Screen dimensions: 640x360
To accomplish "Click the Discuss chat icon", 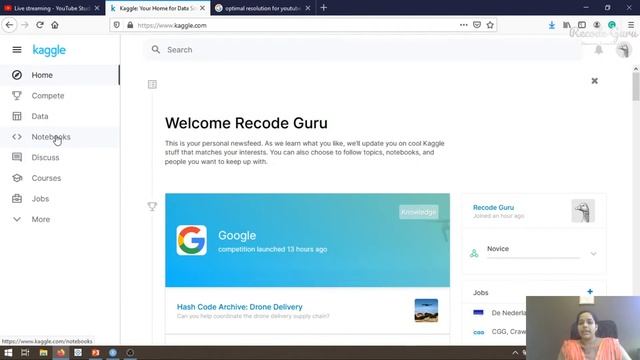I will [x=17, y=158].
